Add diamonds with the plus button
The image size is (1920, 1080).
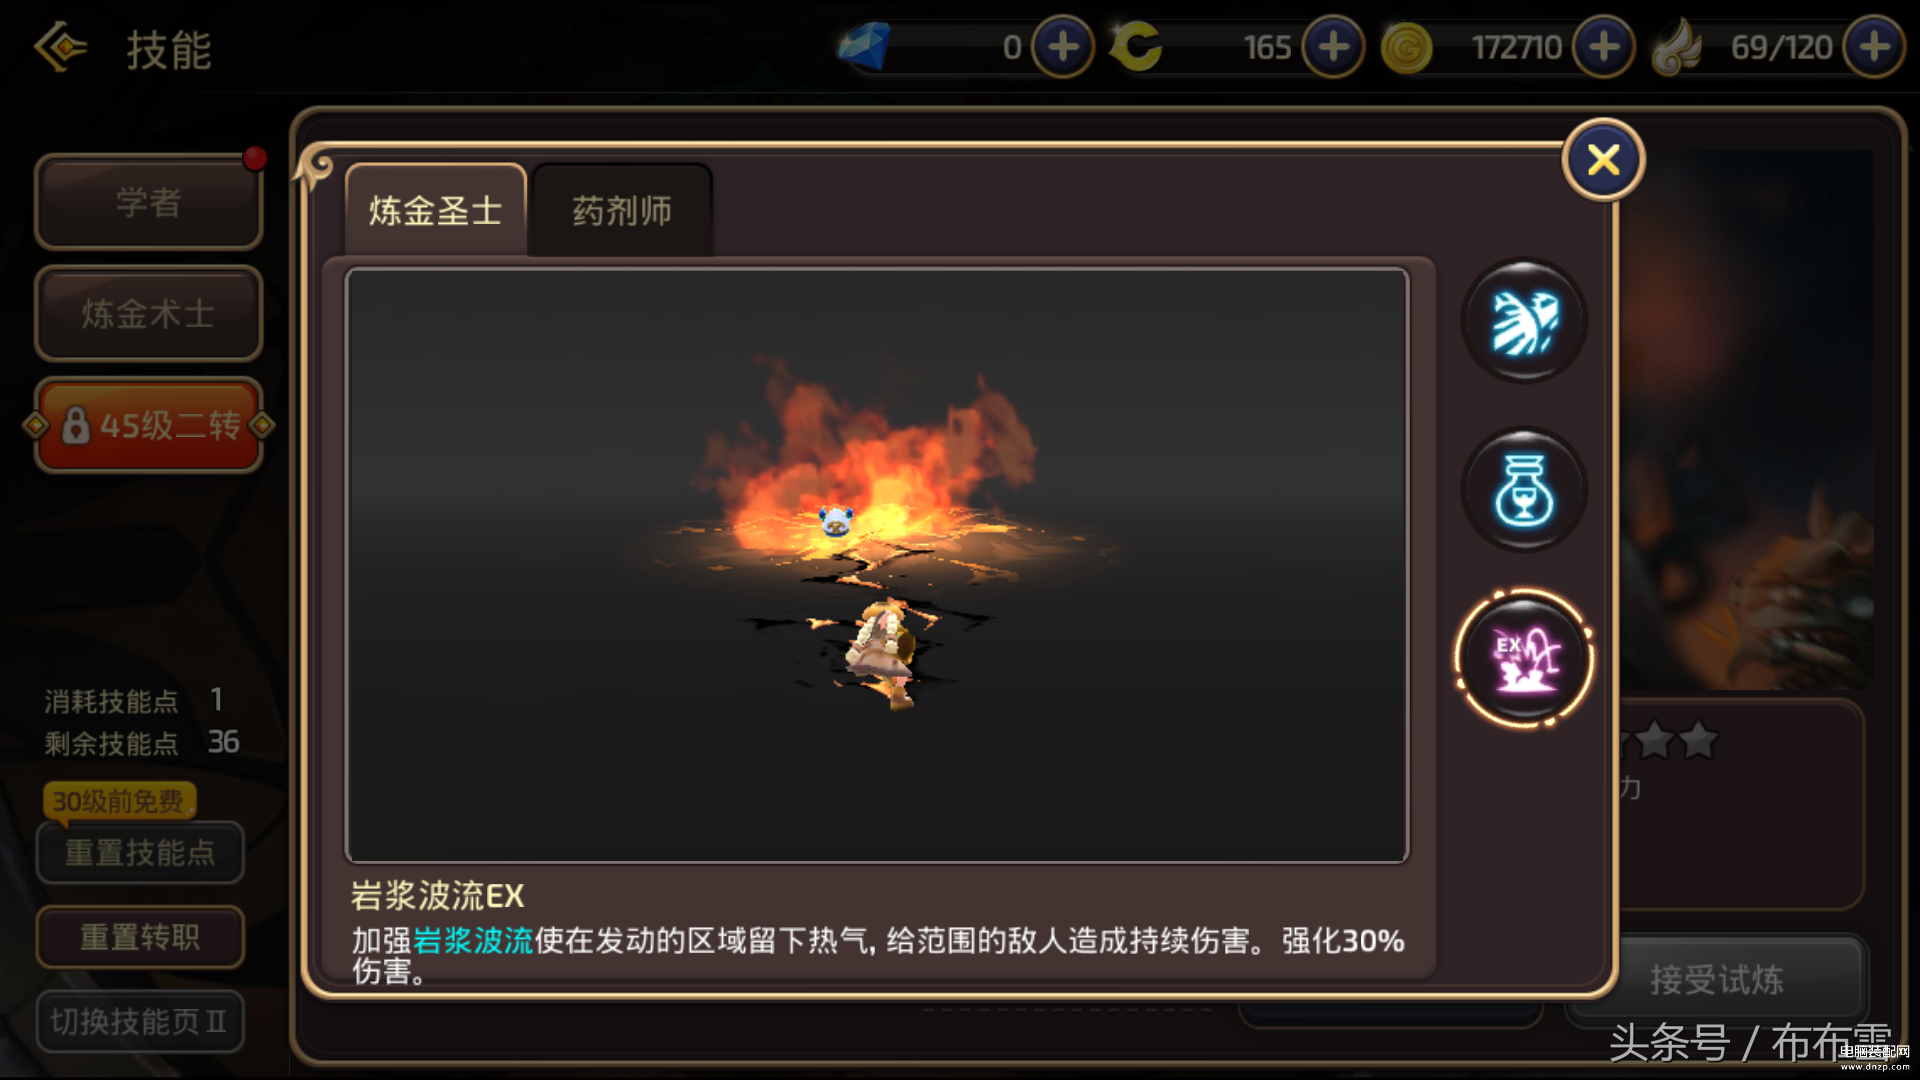(1063, 47)
